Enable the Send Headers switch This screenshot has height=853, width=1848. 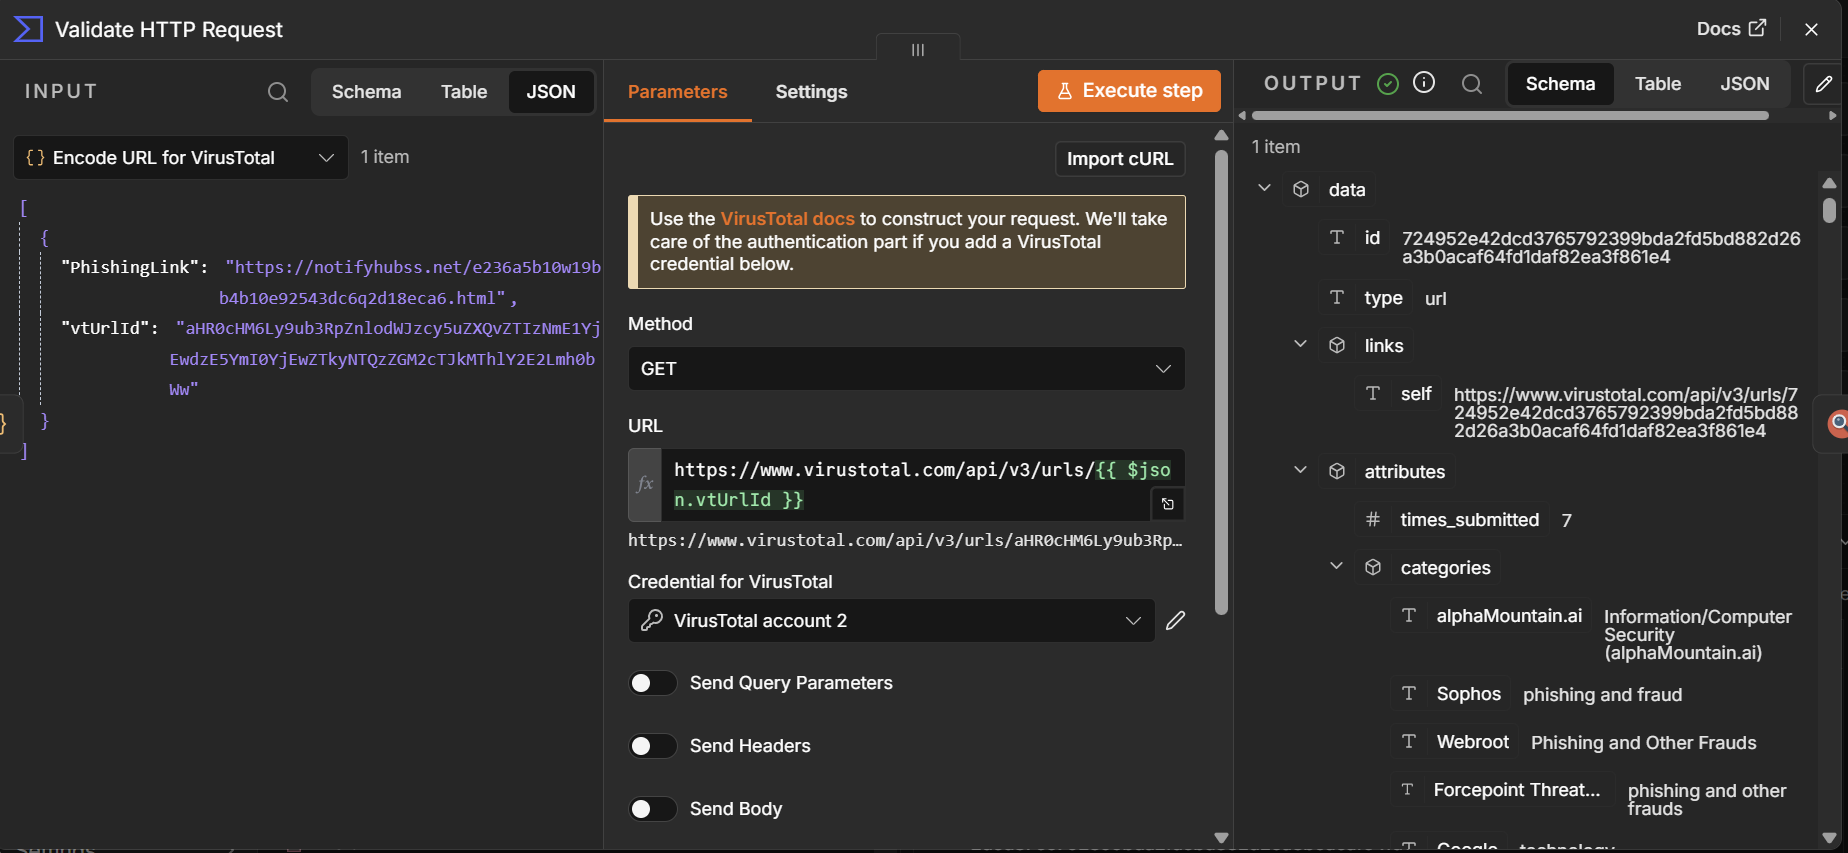[652, 746]
